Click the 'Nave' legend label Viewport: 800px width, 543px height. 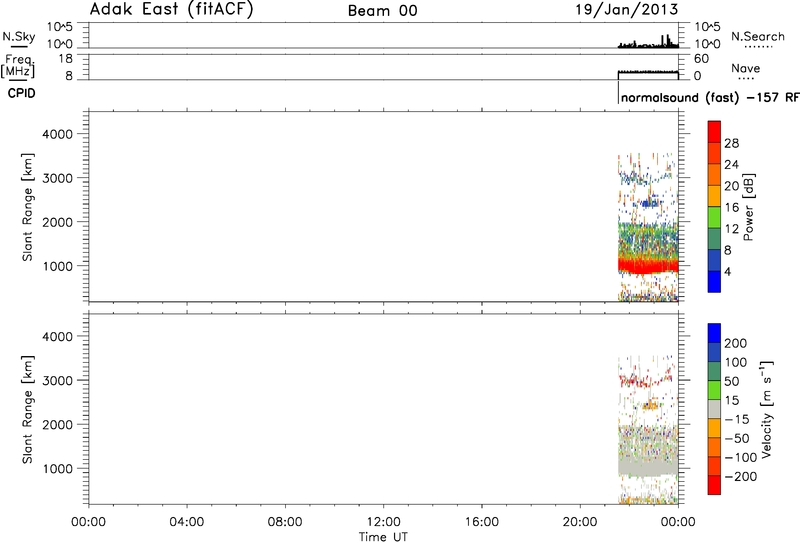745,68
